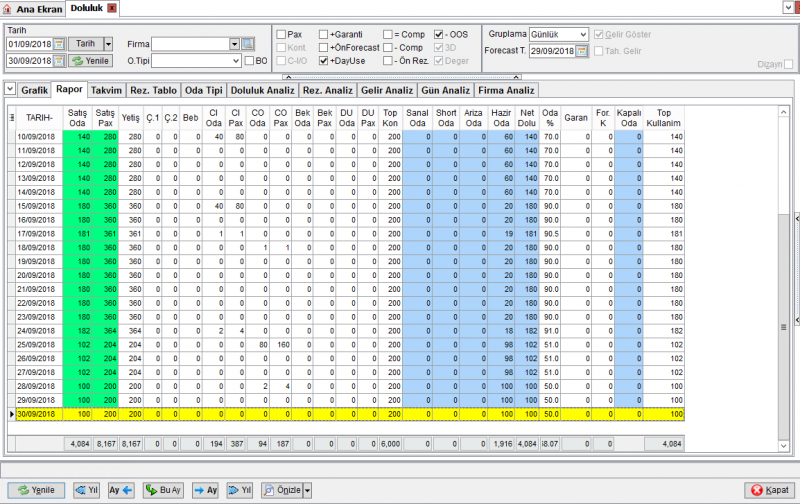Click the 6,000 Top Kon total in footer
This screenshot has width=800, height=504.
tap(390, 444)
